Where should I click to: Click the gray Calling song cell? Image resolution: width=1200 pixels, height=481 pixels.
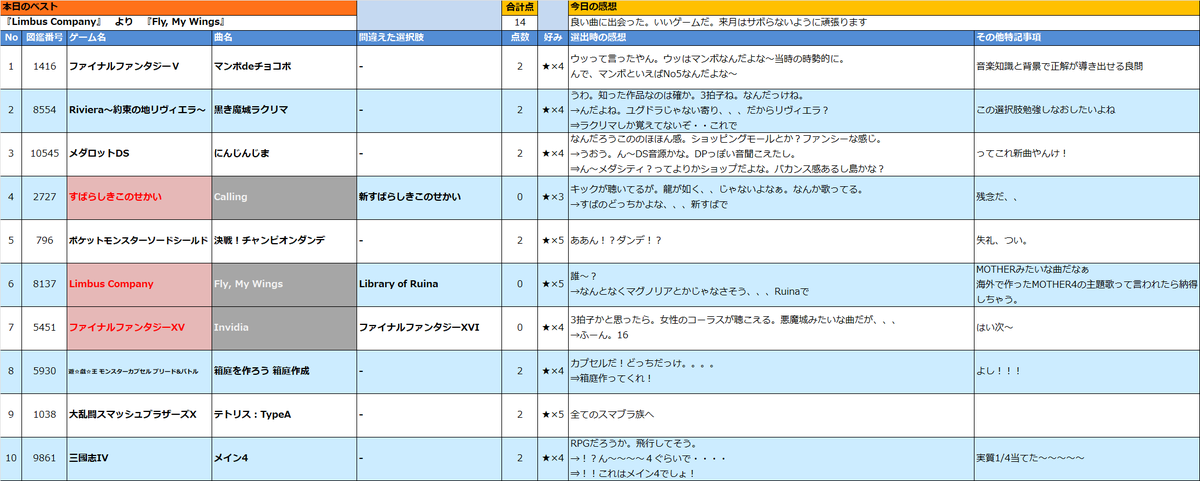[x=284, y=197]
